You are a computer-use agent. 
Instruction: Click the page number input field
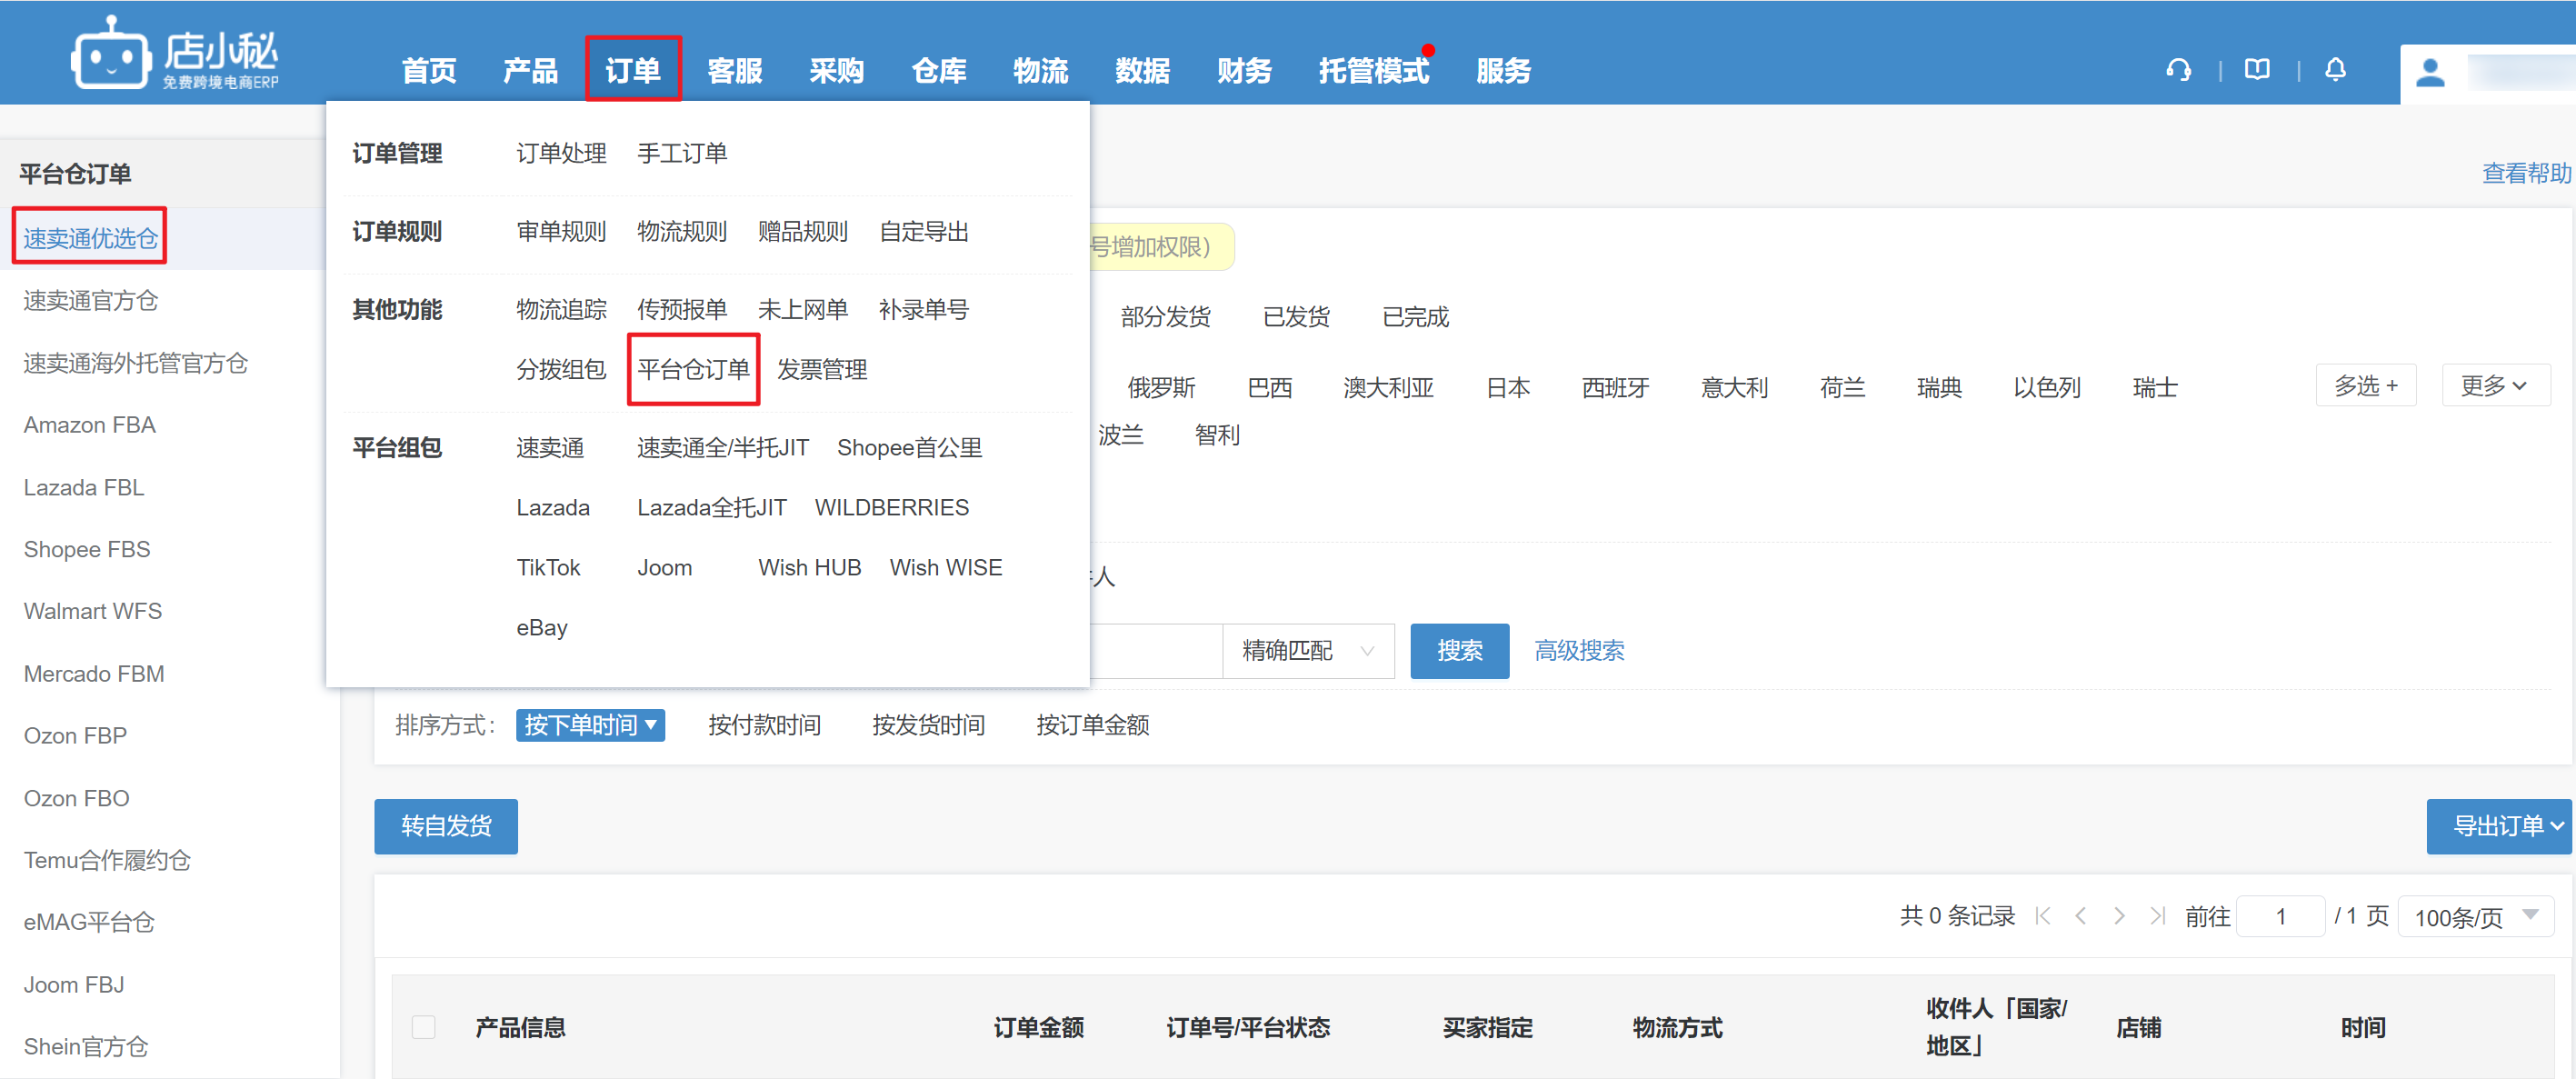pyautogui.click(x=2280, y=916)
